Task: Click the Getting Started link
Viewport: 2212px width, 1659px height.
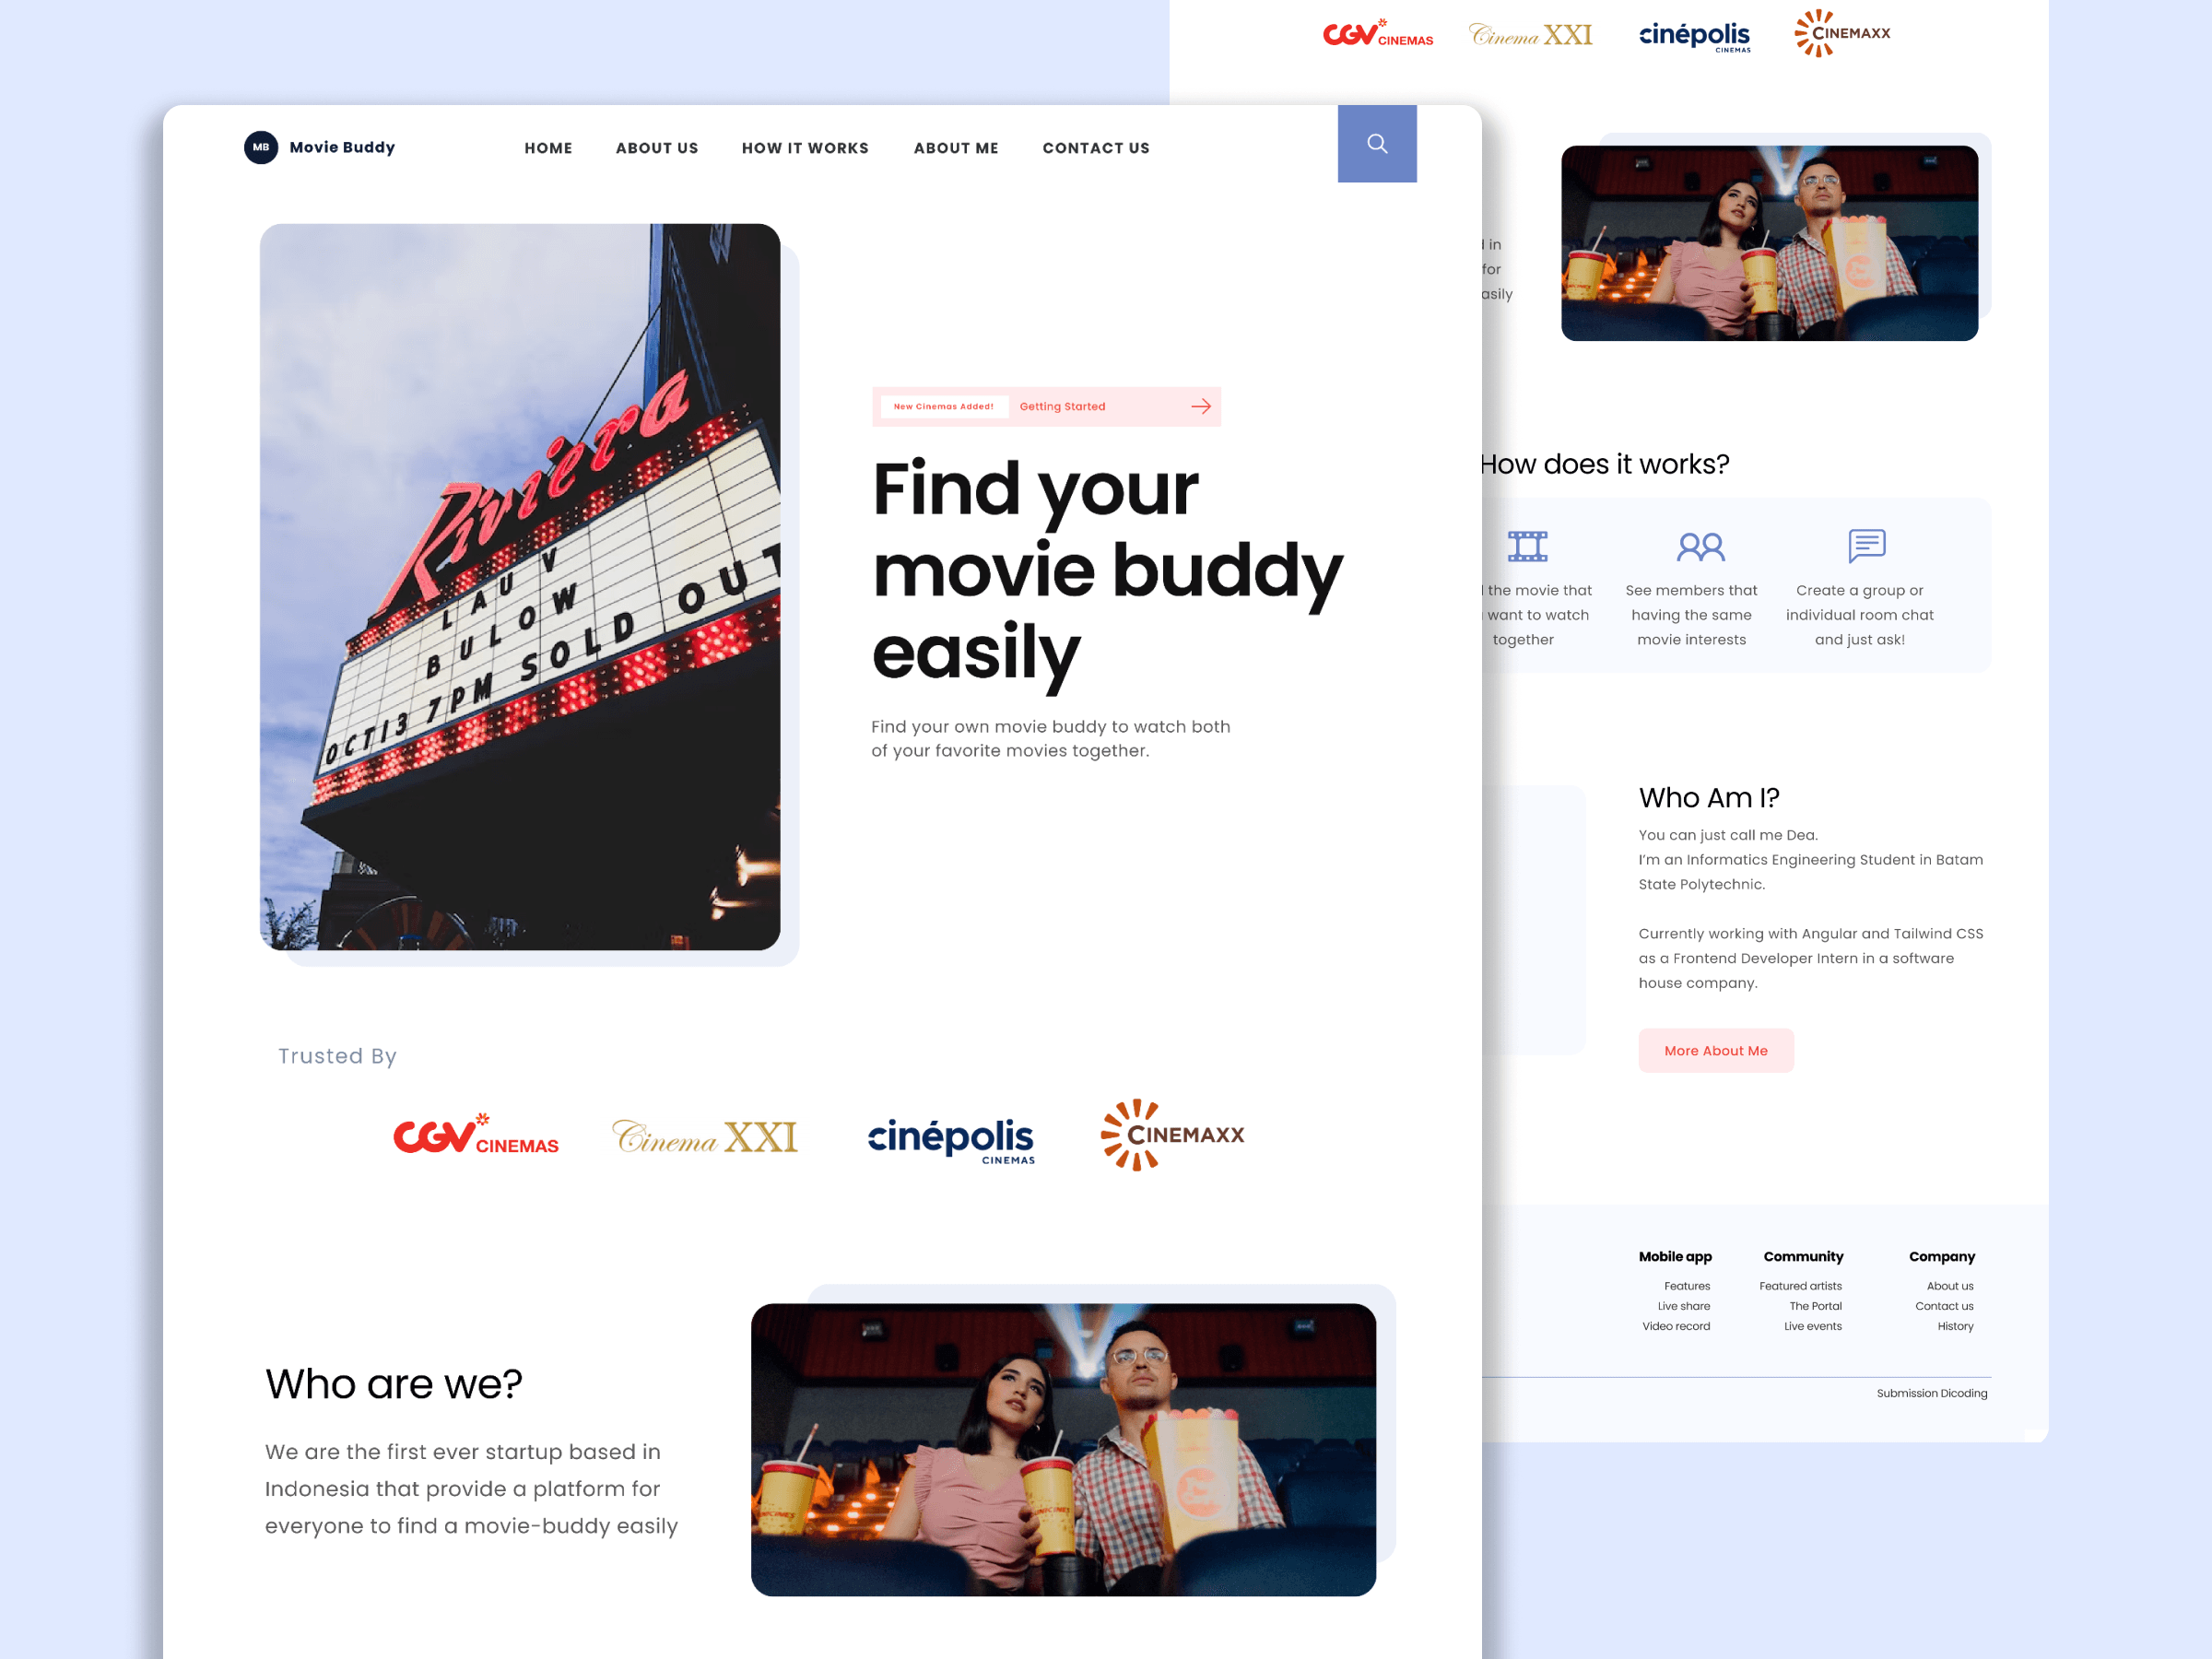Action: pos(1062,406)
